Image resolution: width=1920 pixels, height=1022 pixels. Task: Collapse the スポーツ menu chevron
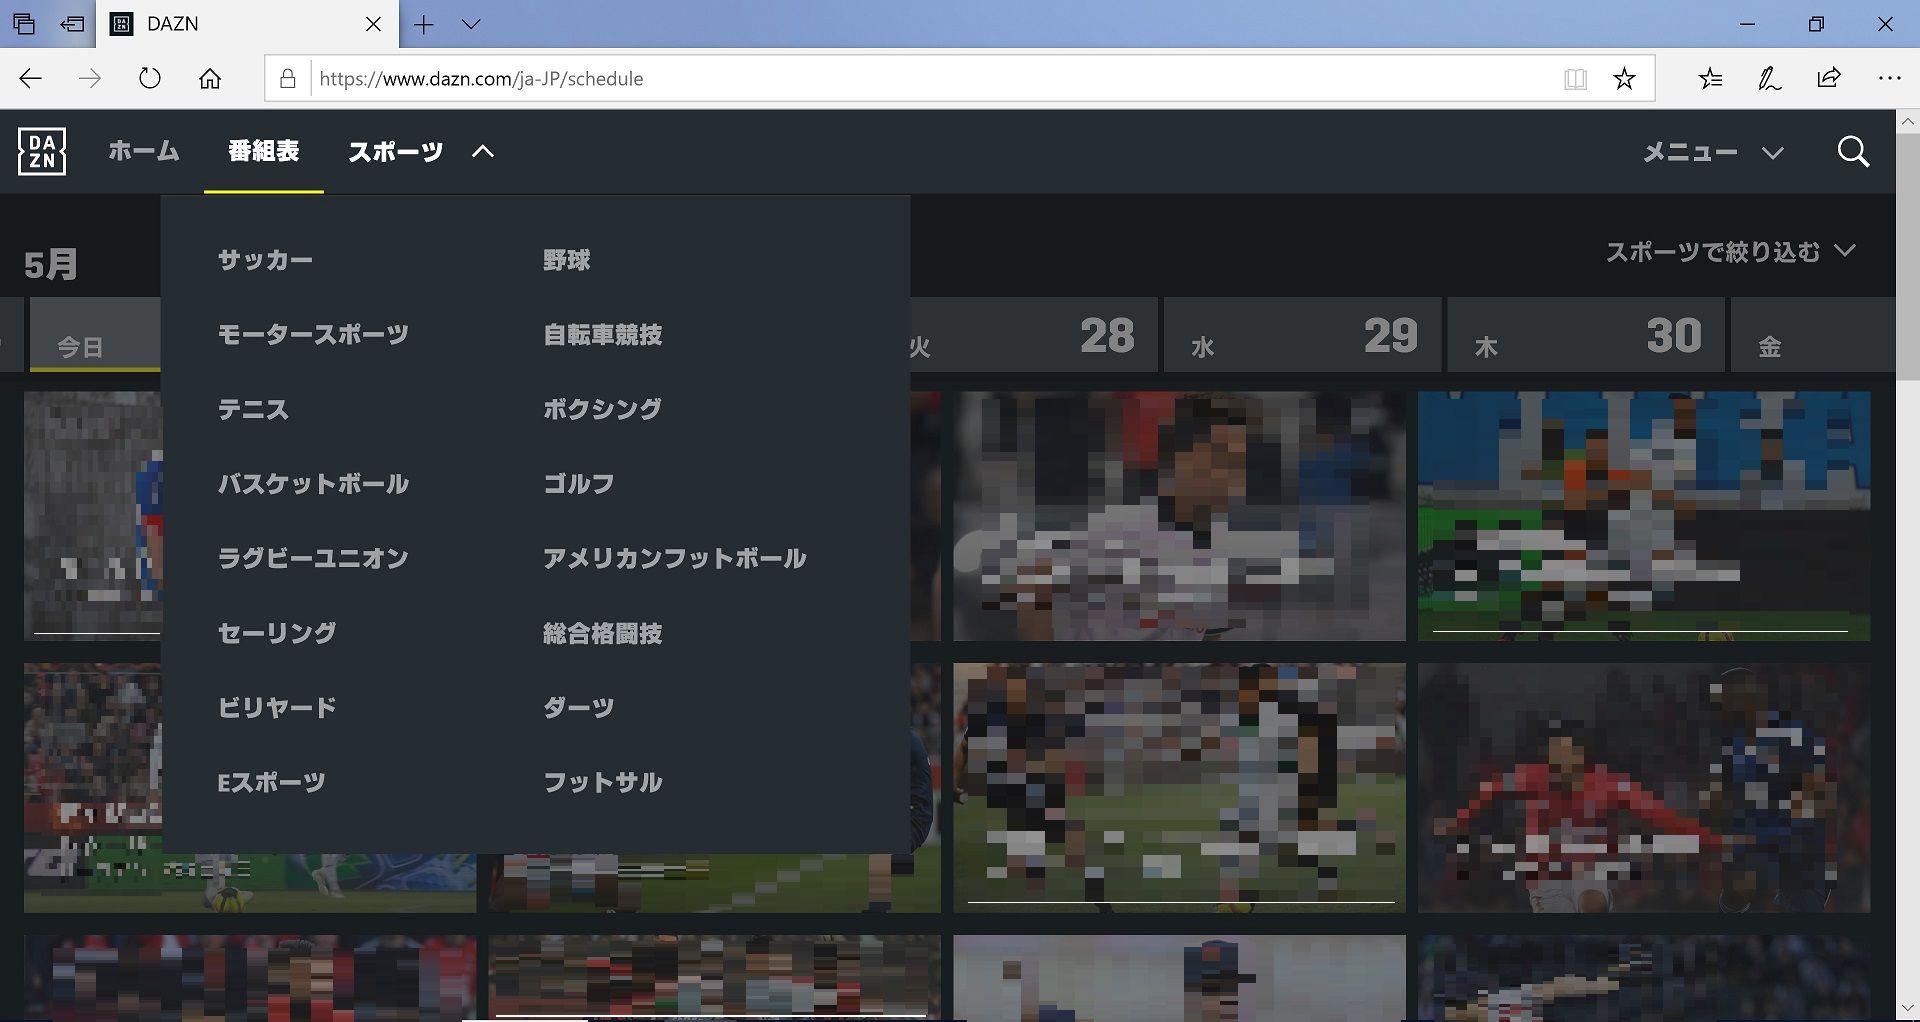tap(483, 151)
